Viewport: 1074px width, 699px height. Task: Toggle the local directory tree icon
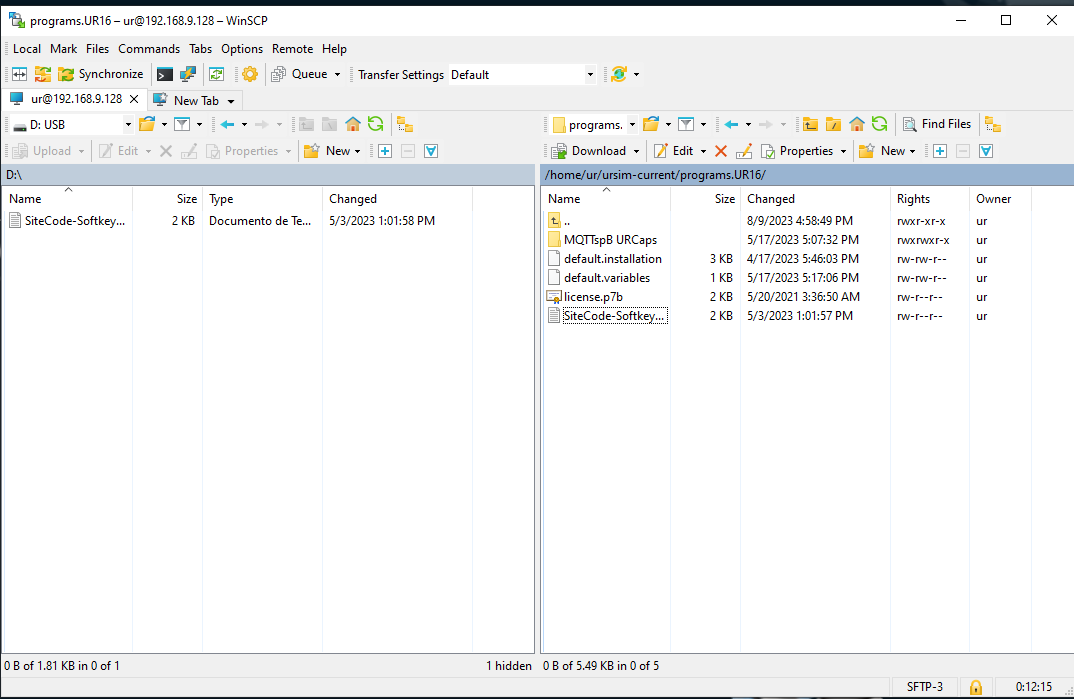click(x=405, y=124)
